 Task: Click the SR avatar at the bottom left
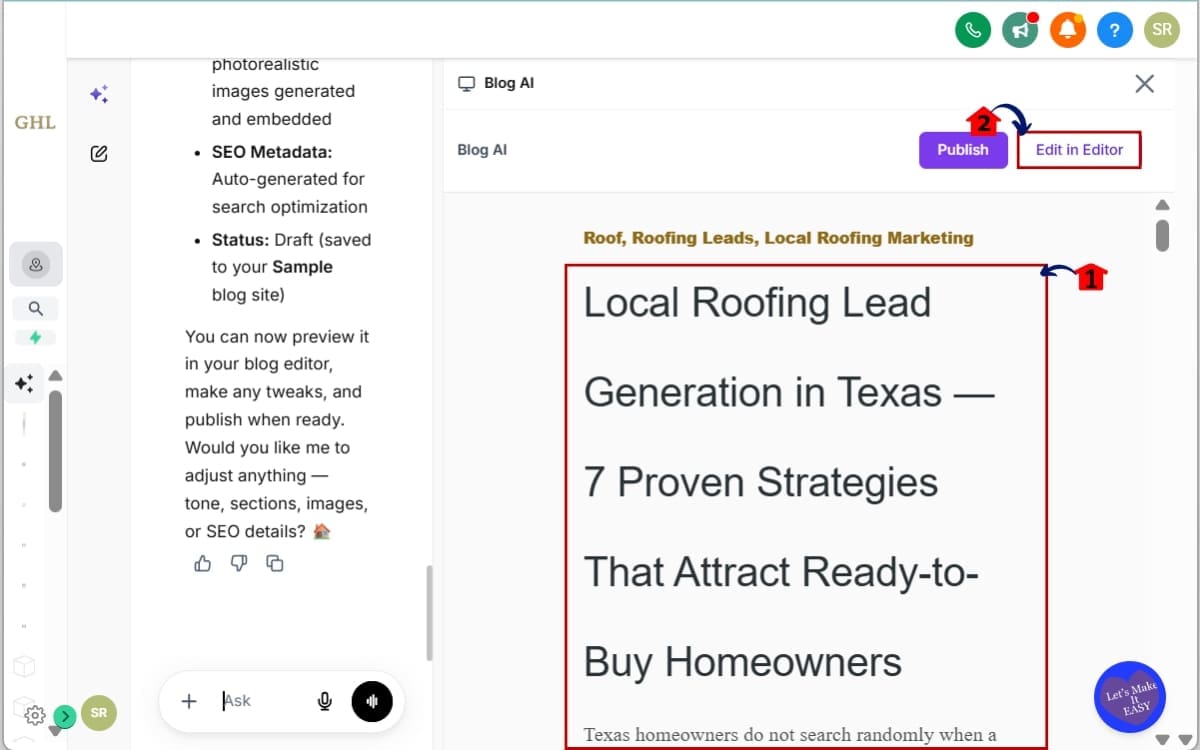(x=99, y=713)
